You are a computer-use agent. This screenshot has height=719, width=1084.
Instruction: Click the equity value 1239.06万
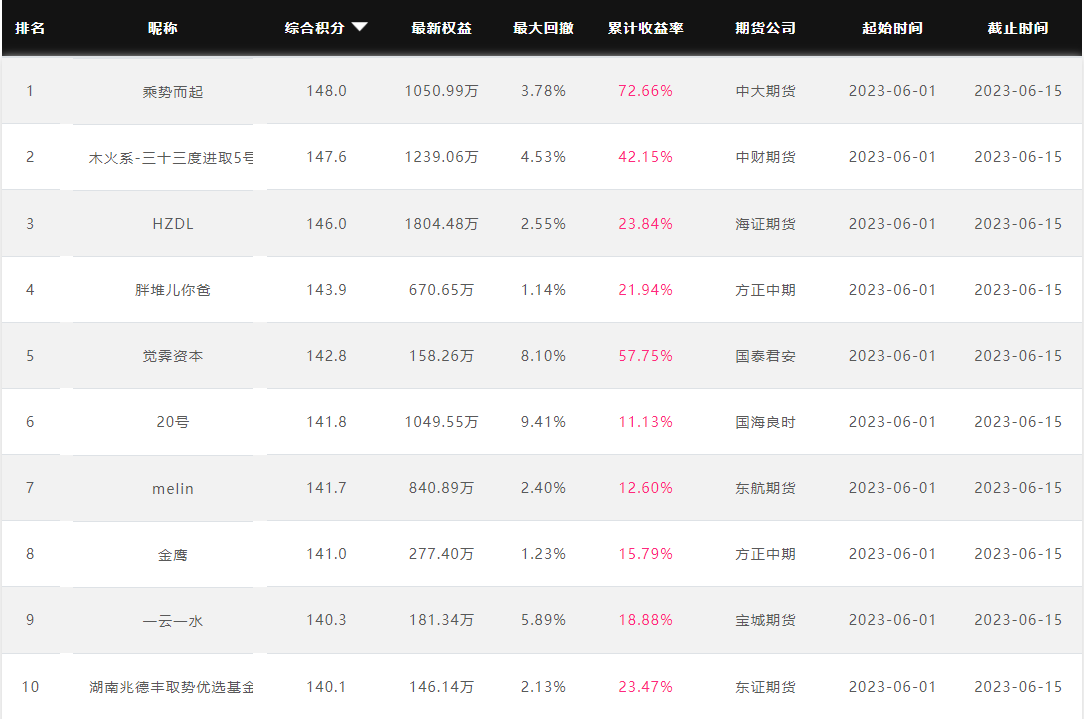[x=442, y=157]
